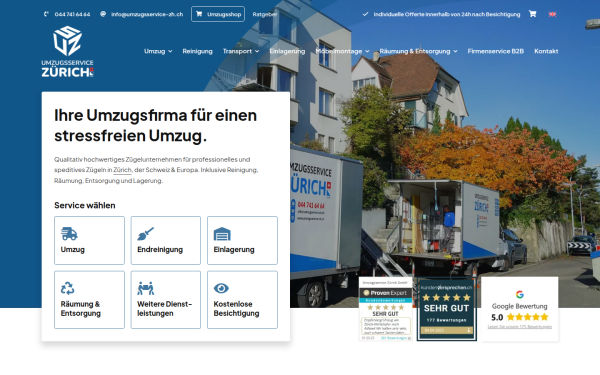Select the Räumung & Entsorgung service card
The width and height of the screenshot is (600, 375).
pos(89,300)
